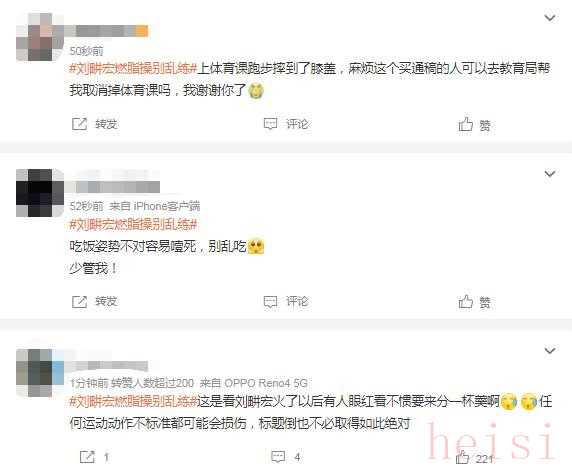Open the chevron menu on second post
Image resolution: width=572 pixels, height=472 pixels.
550,174
